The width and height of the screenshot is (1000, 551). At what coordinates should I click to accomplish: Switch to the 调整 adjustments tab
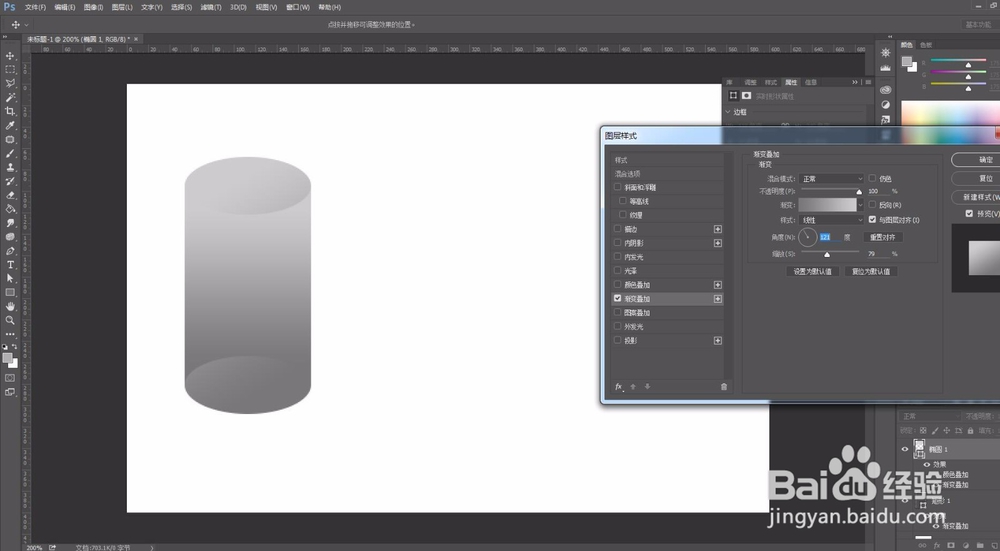[751, 82]
